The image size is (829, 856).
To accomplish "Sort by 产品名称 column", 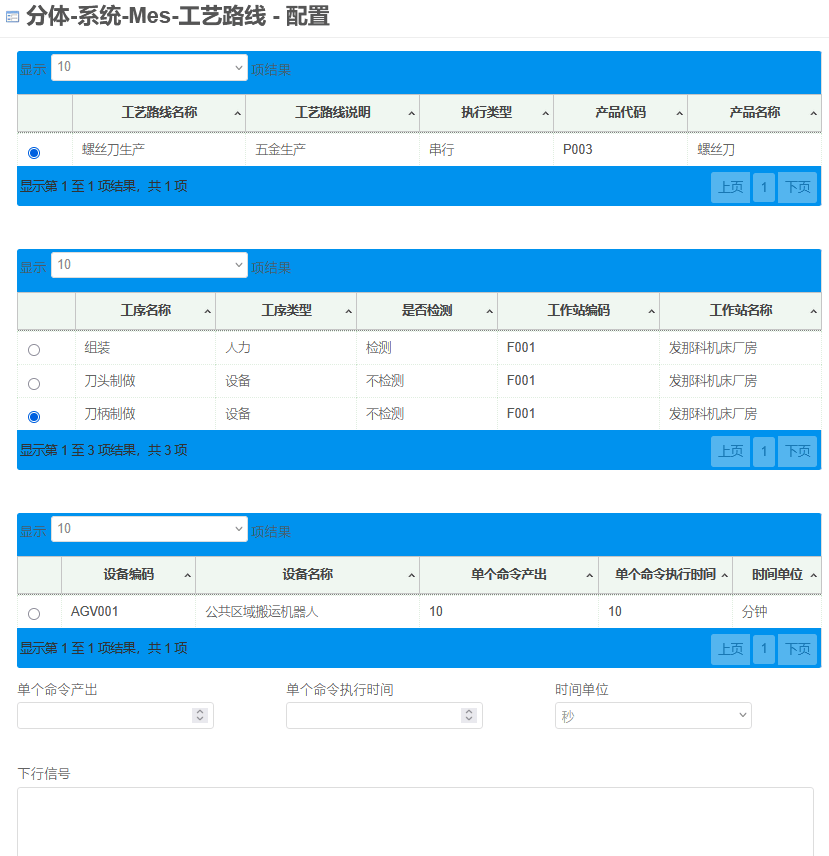I will 755,113.
